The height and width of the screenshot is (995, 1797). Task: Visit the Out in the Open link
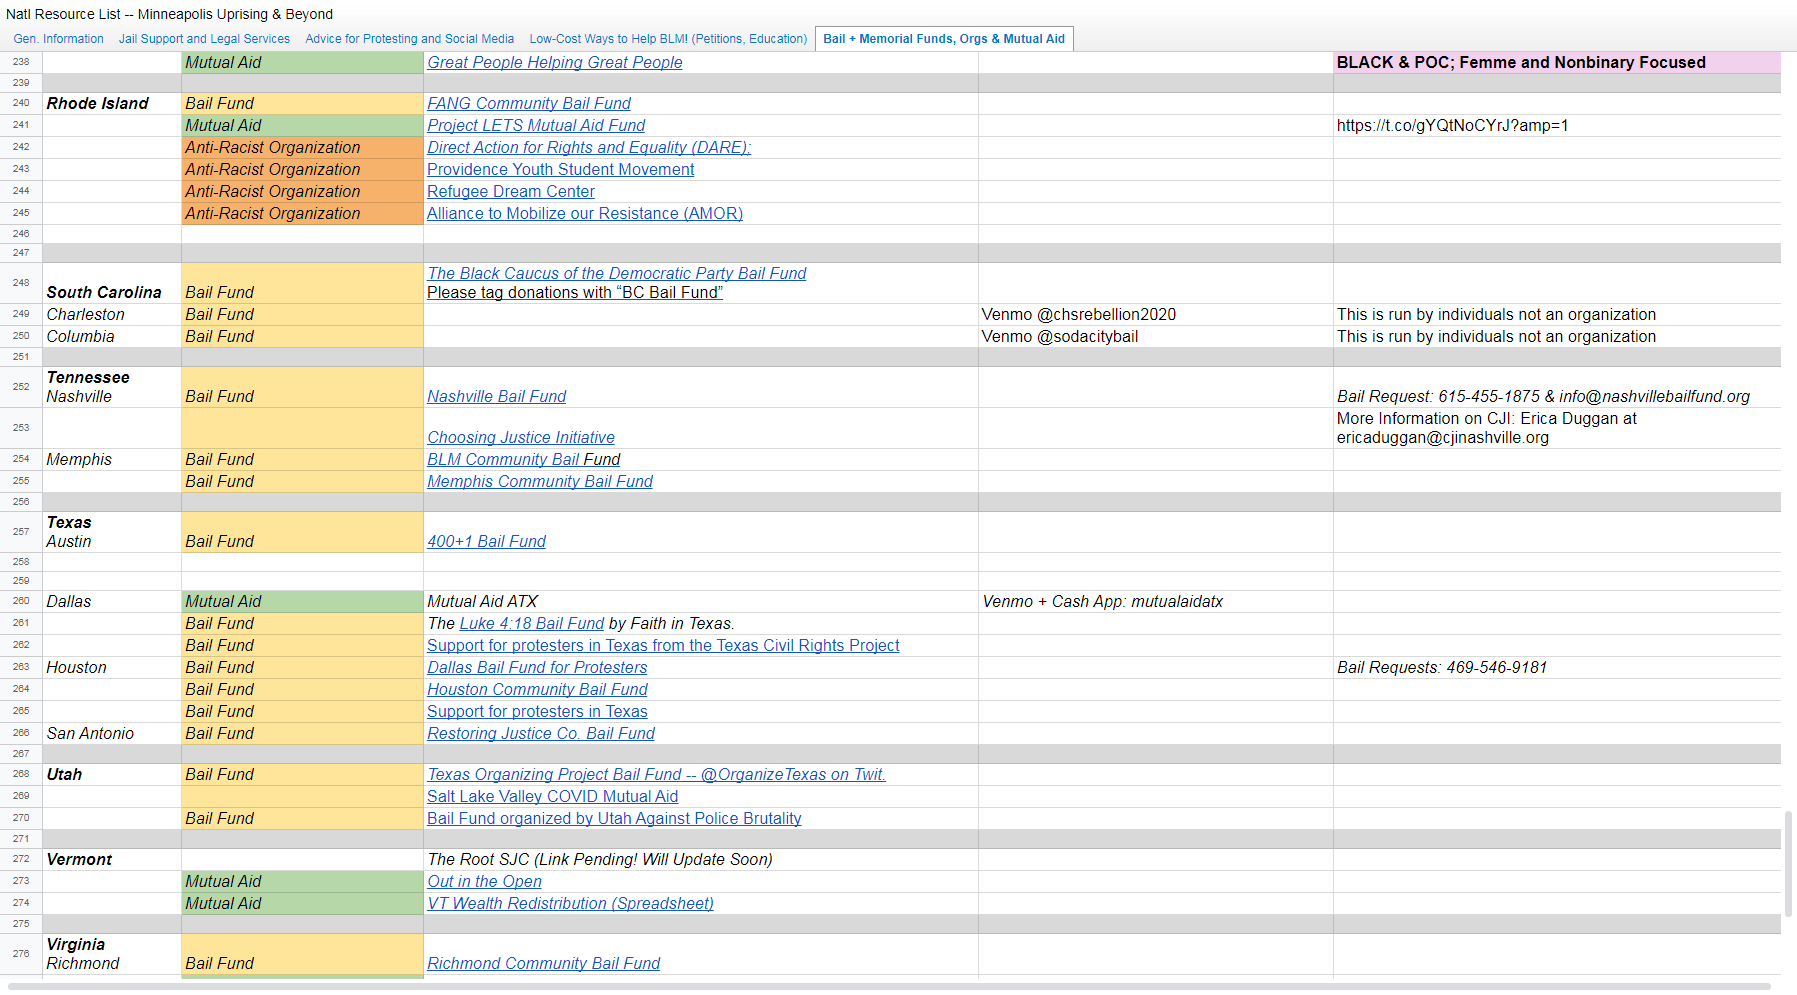pos(485,881)
